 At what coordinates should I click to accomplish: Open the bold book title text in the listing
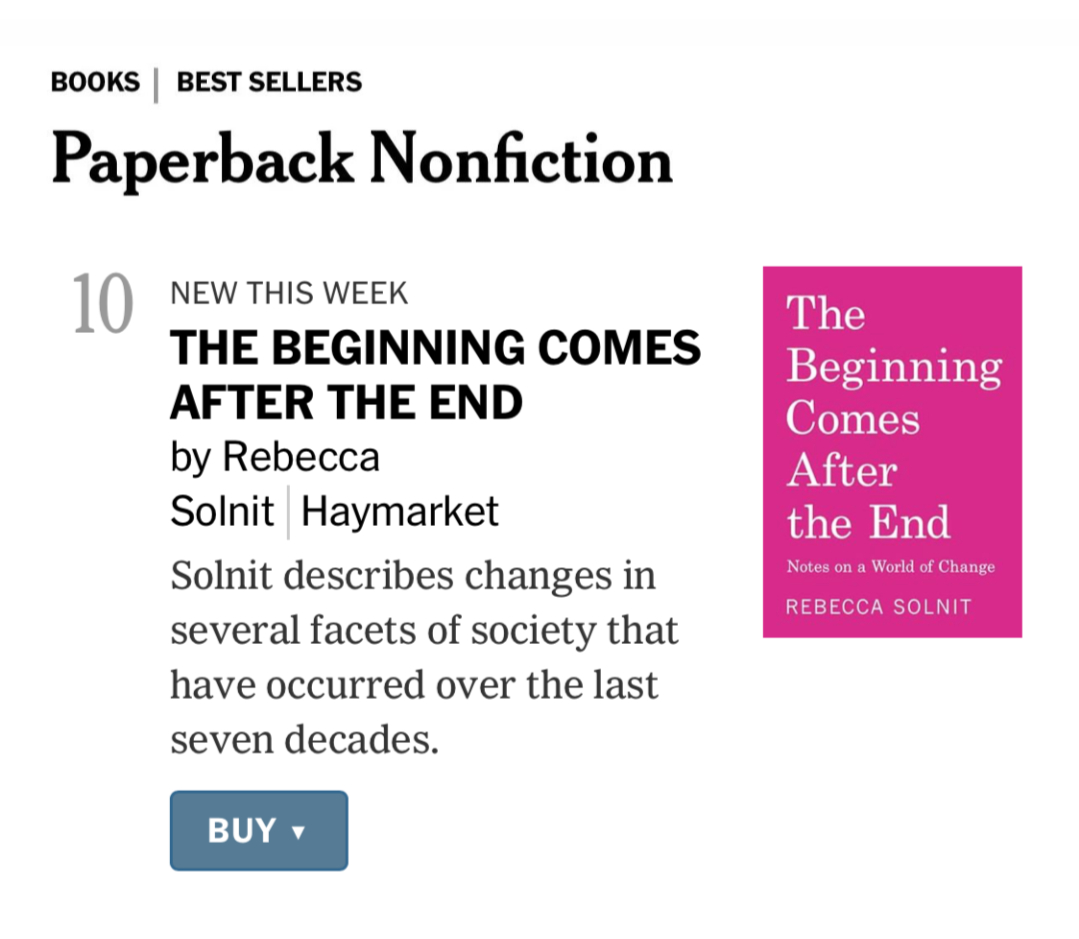point(435,374)
